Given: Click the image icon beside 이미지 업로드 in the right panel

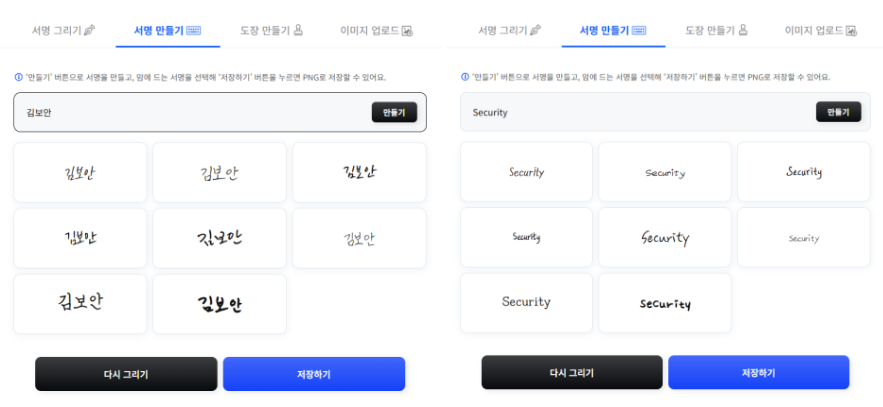Looking at the screenshot, I should [x=852, y=31].
